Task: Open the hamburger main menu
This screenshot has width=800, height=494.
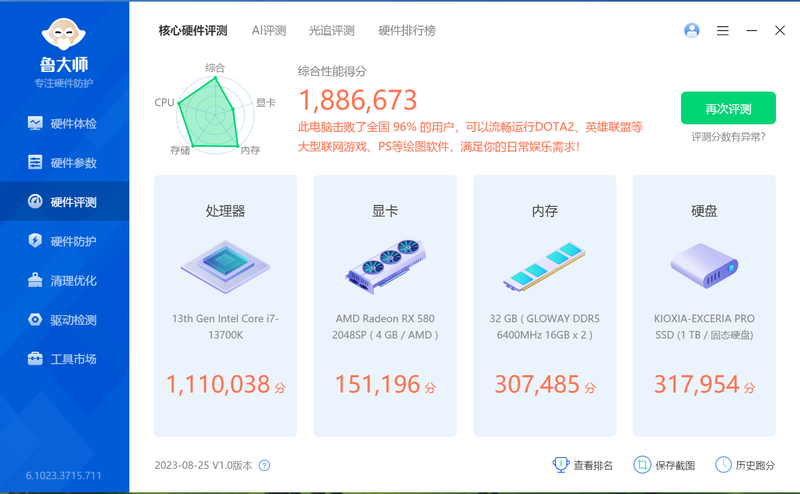Action: (722, 31)
